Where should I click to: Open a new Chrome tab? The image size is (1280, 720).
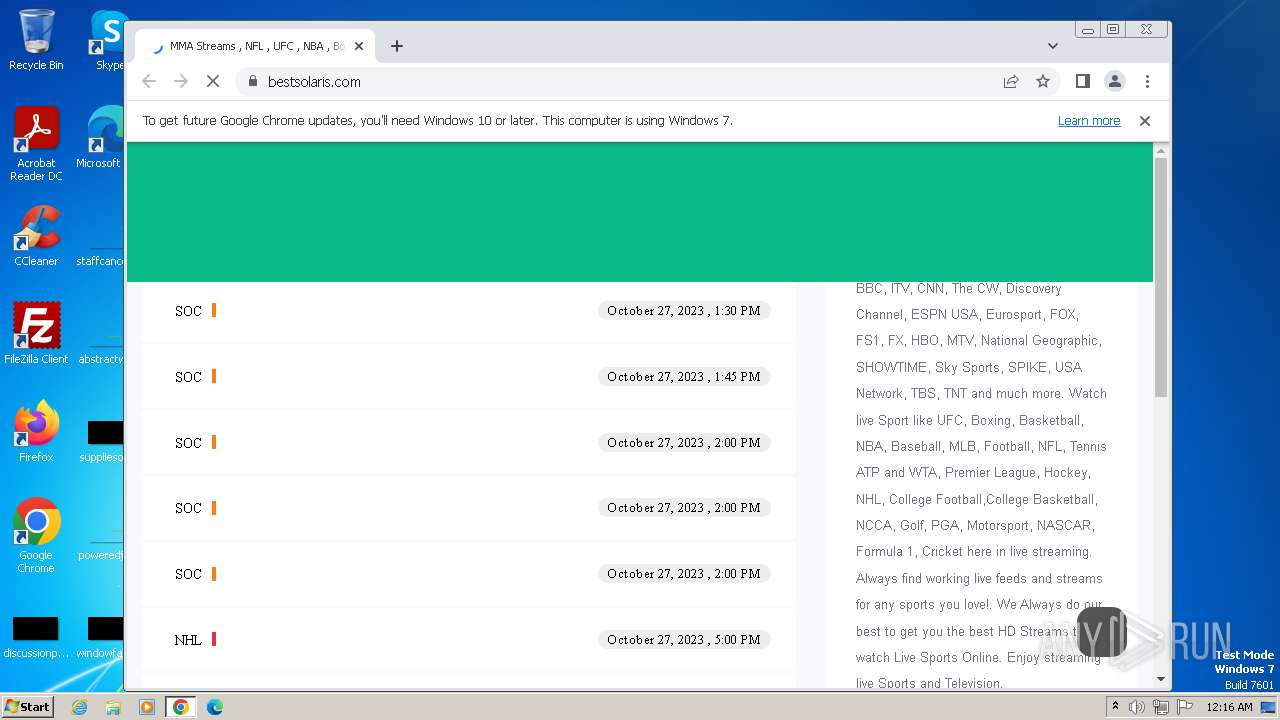point(397,46)
